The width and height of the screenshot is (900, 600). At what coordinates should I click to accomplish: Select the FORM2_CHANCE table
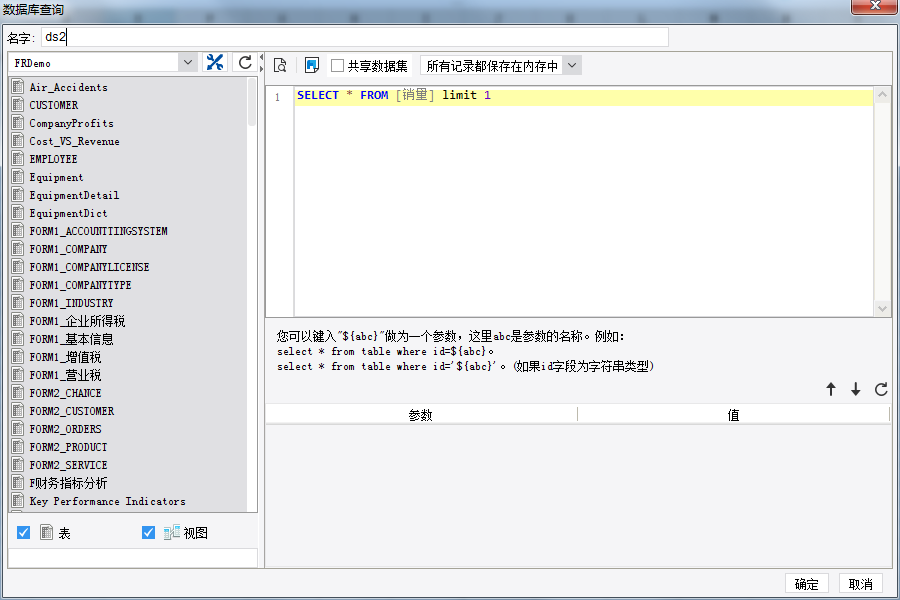[65, 393]
